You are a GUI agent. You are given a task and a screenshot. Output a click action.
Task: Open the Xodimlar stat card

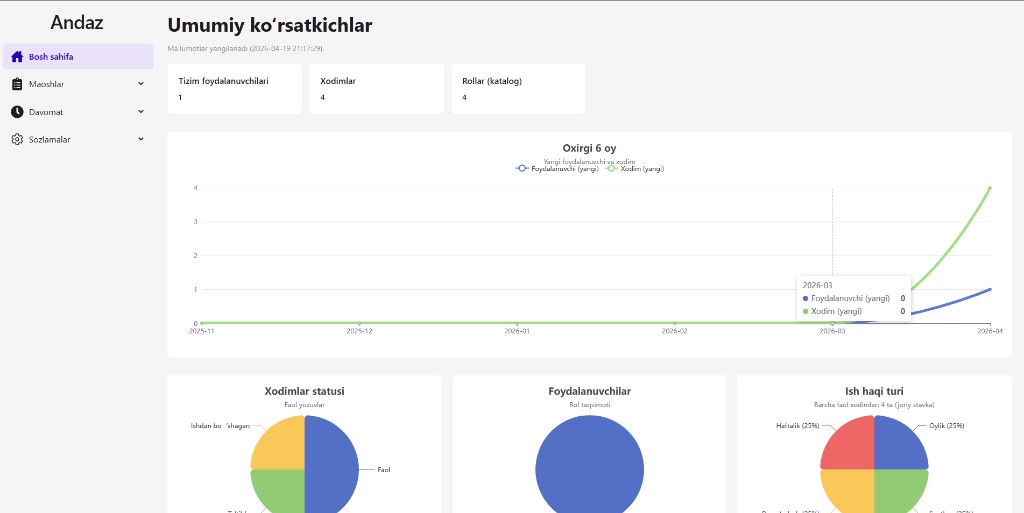click(x=376, y=89)
